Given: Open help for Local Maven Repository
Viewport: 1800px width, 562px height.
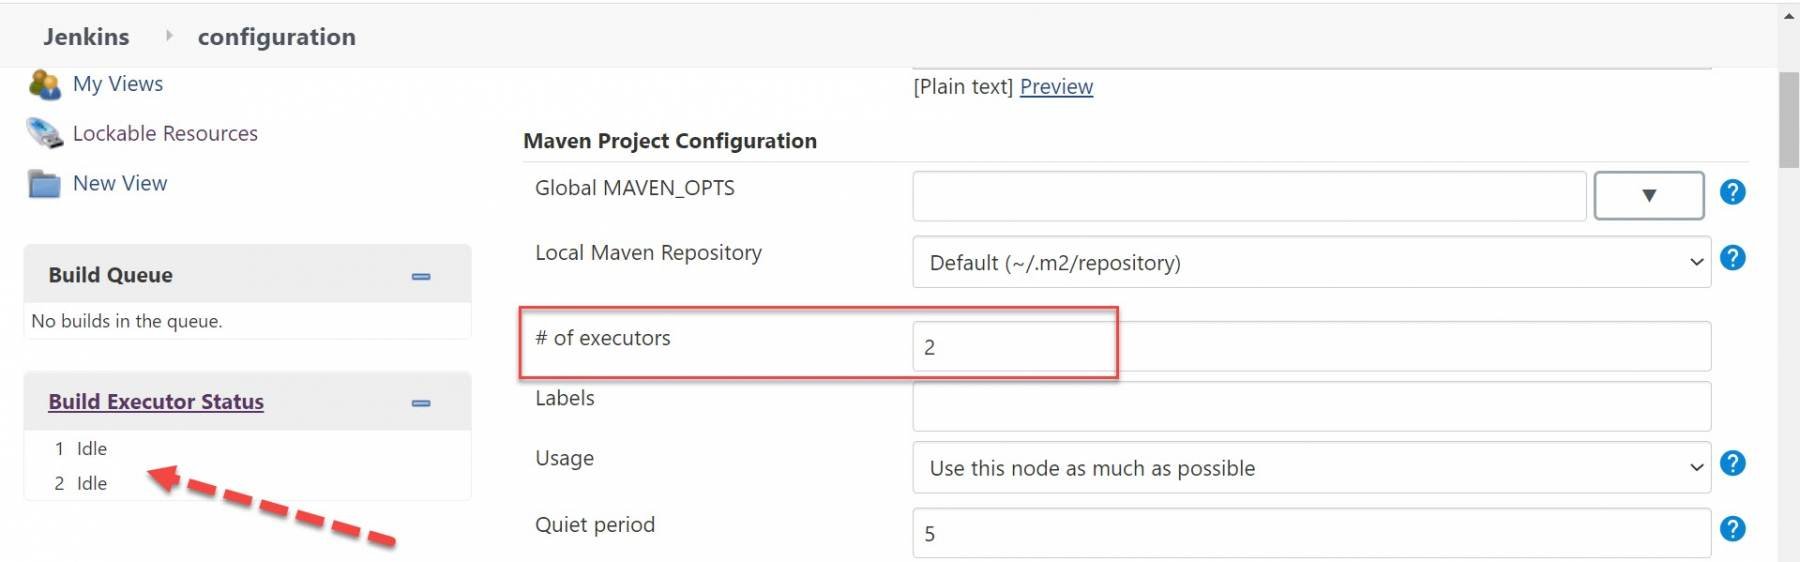Looking at the screenshot, I should (1732, 258).
